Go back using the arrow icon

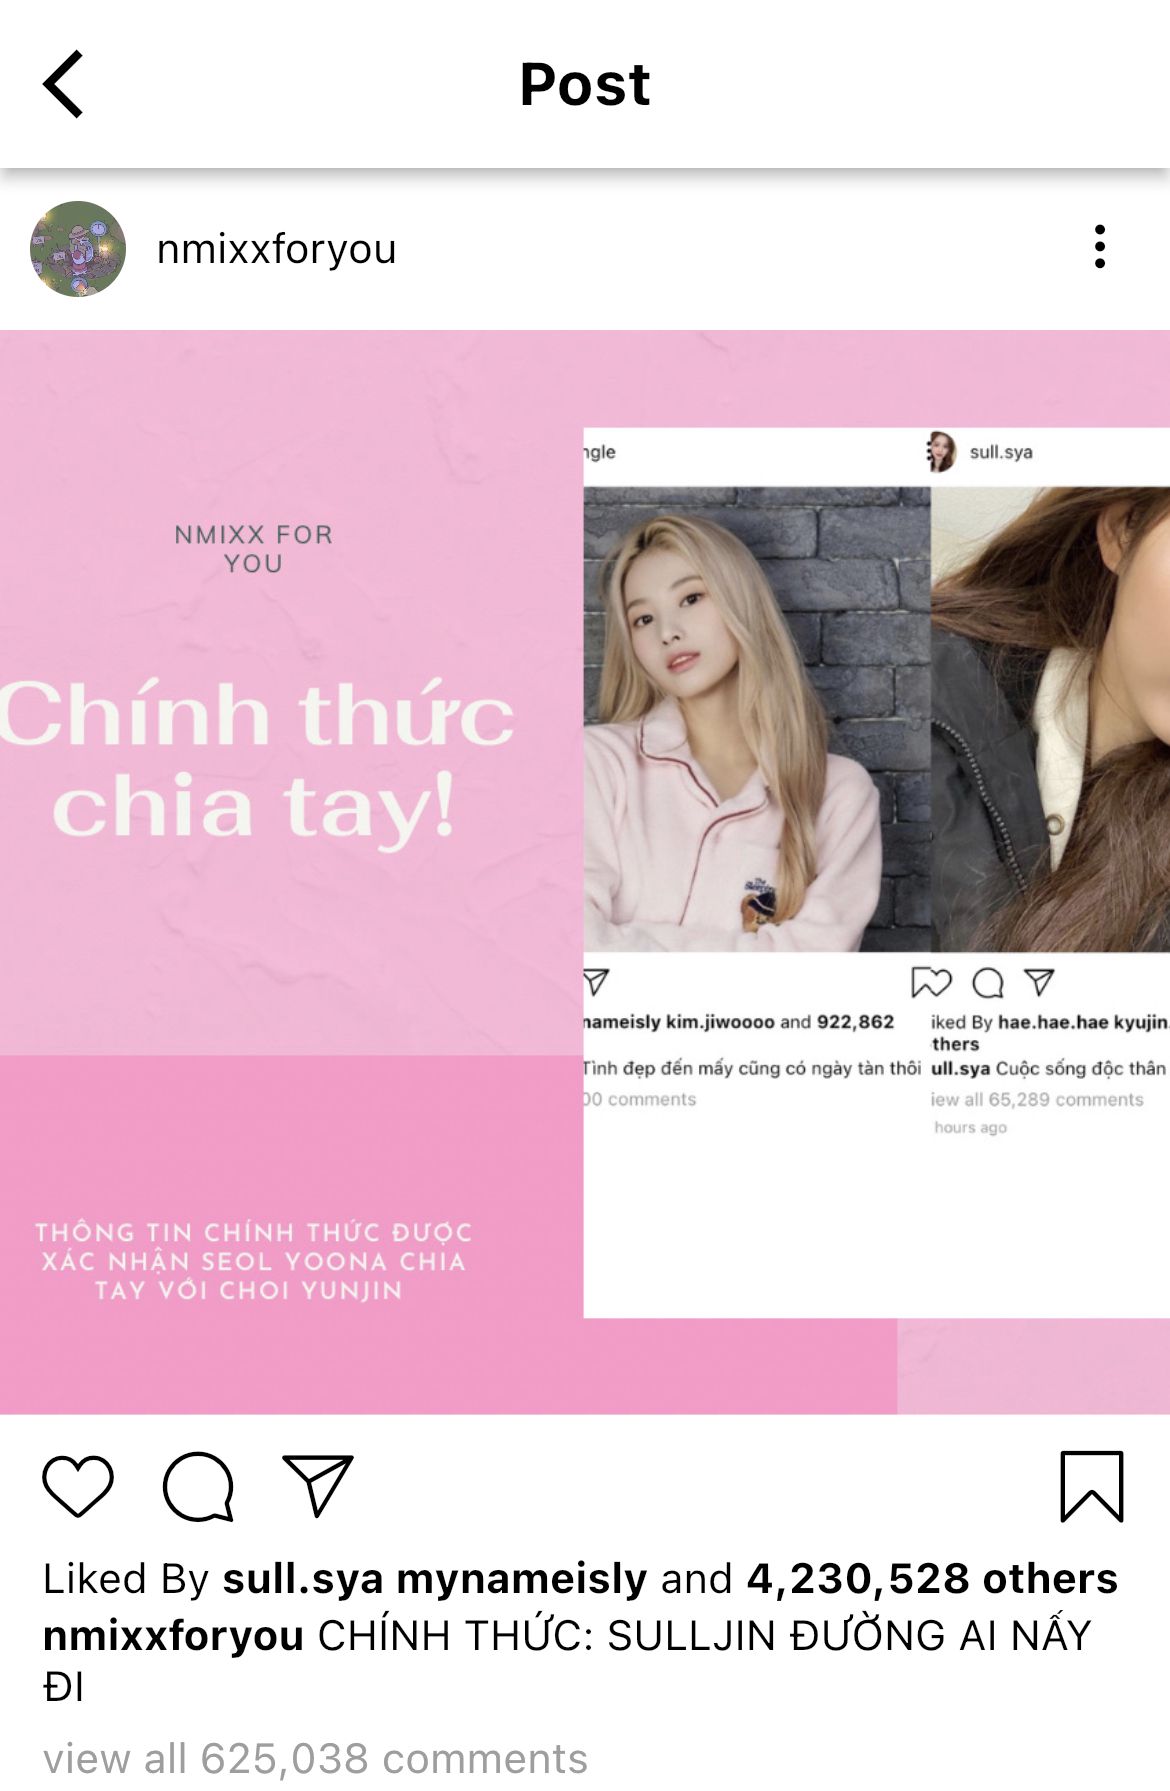point(63,85)
